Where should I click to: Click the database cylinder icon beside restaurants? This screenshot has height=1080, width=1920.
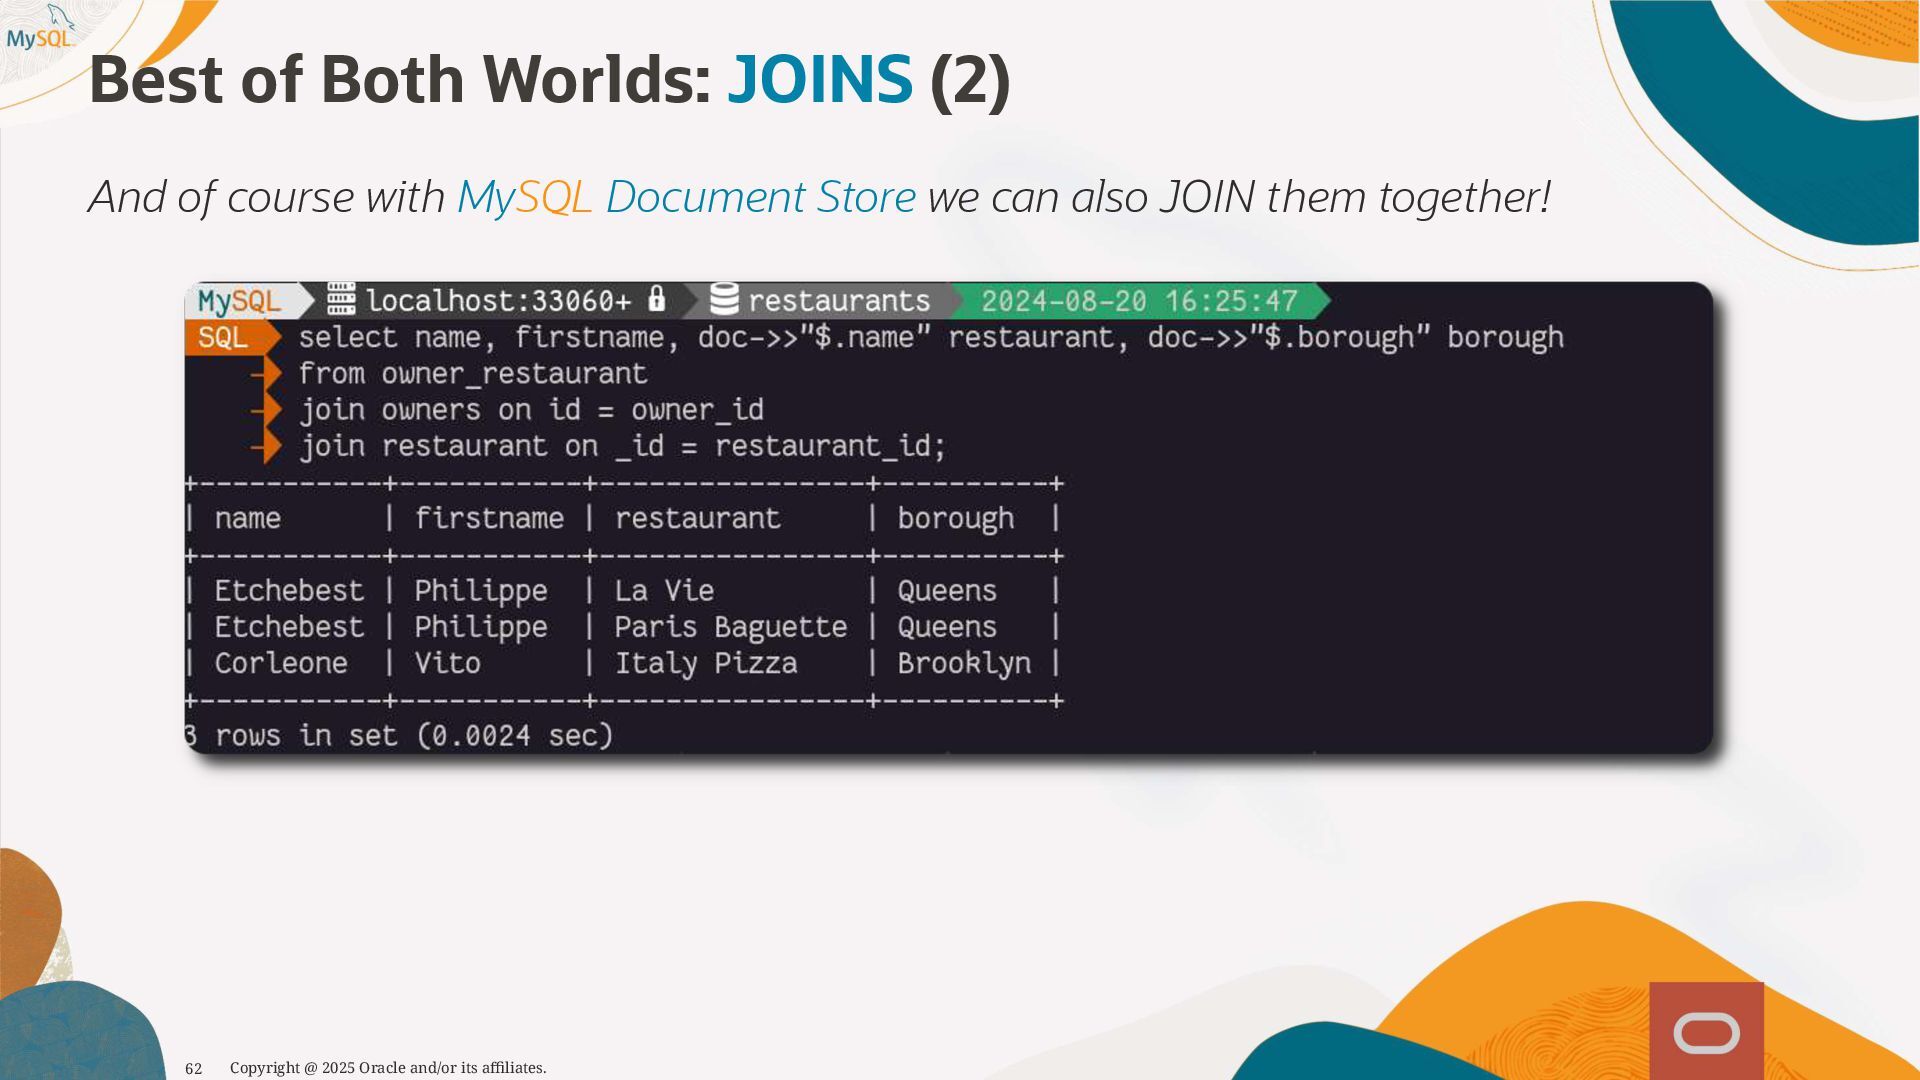click(724, 299)
